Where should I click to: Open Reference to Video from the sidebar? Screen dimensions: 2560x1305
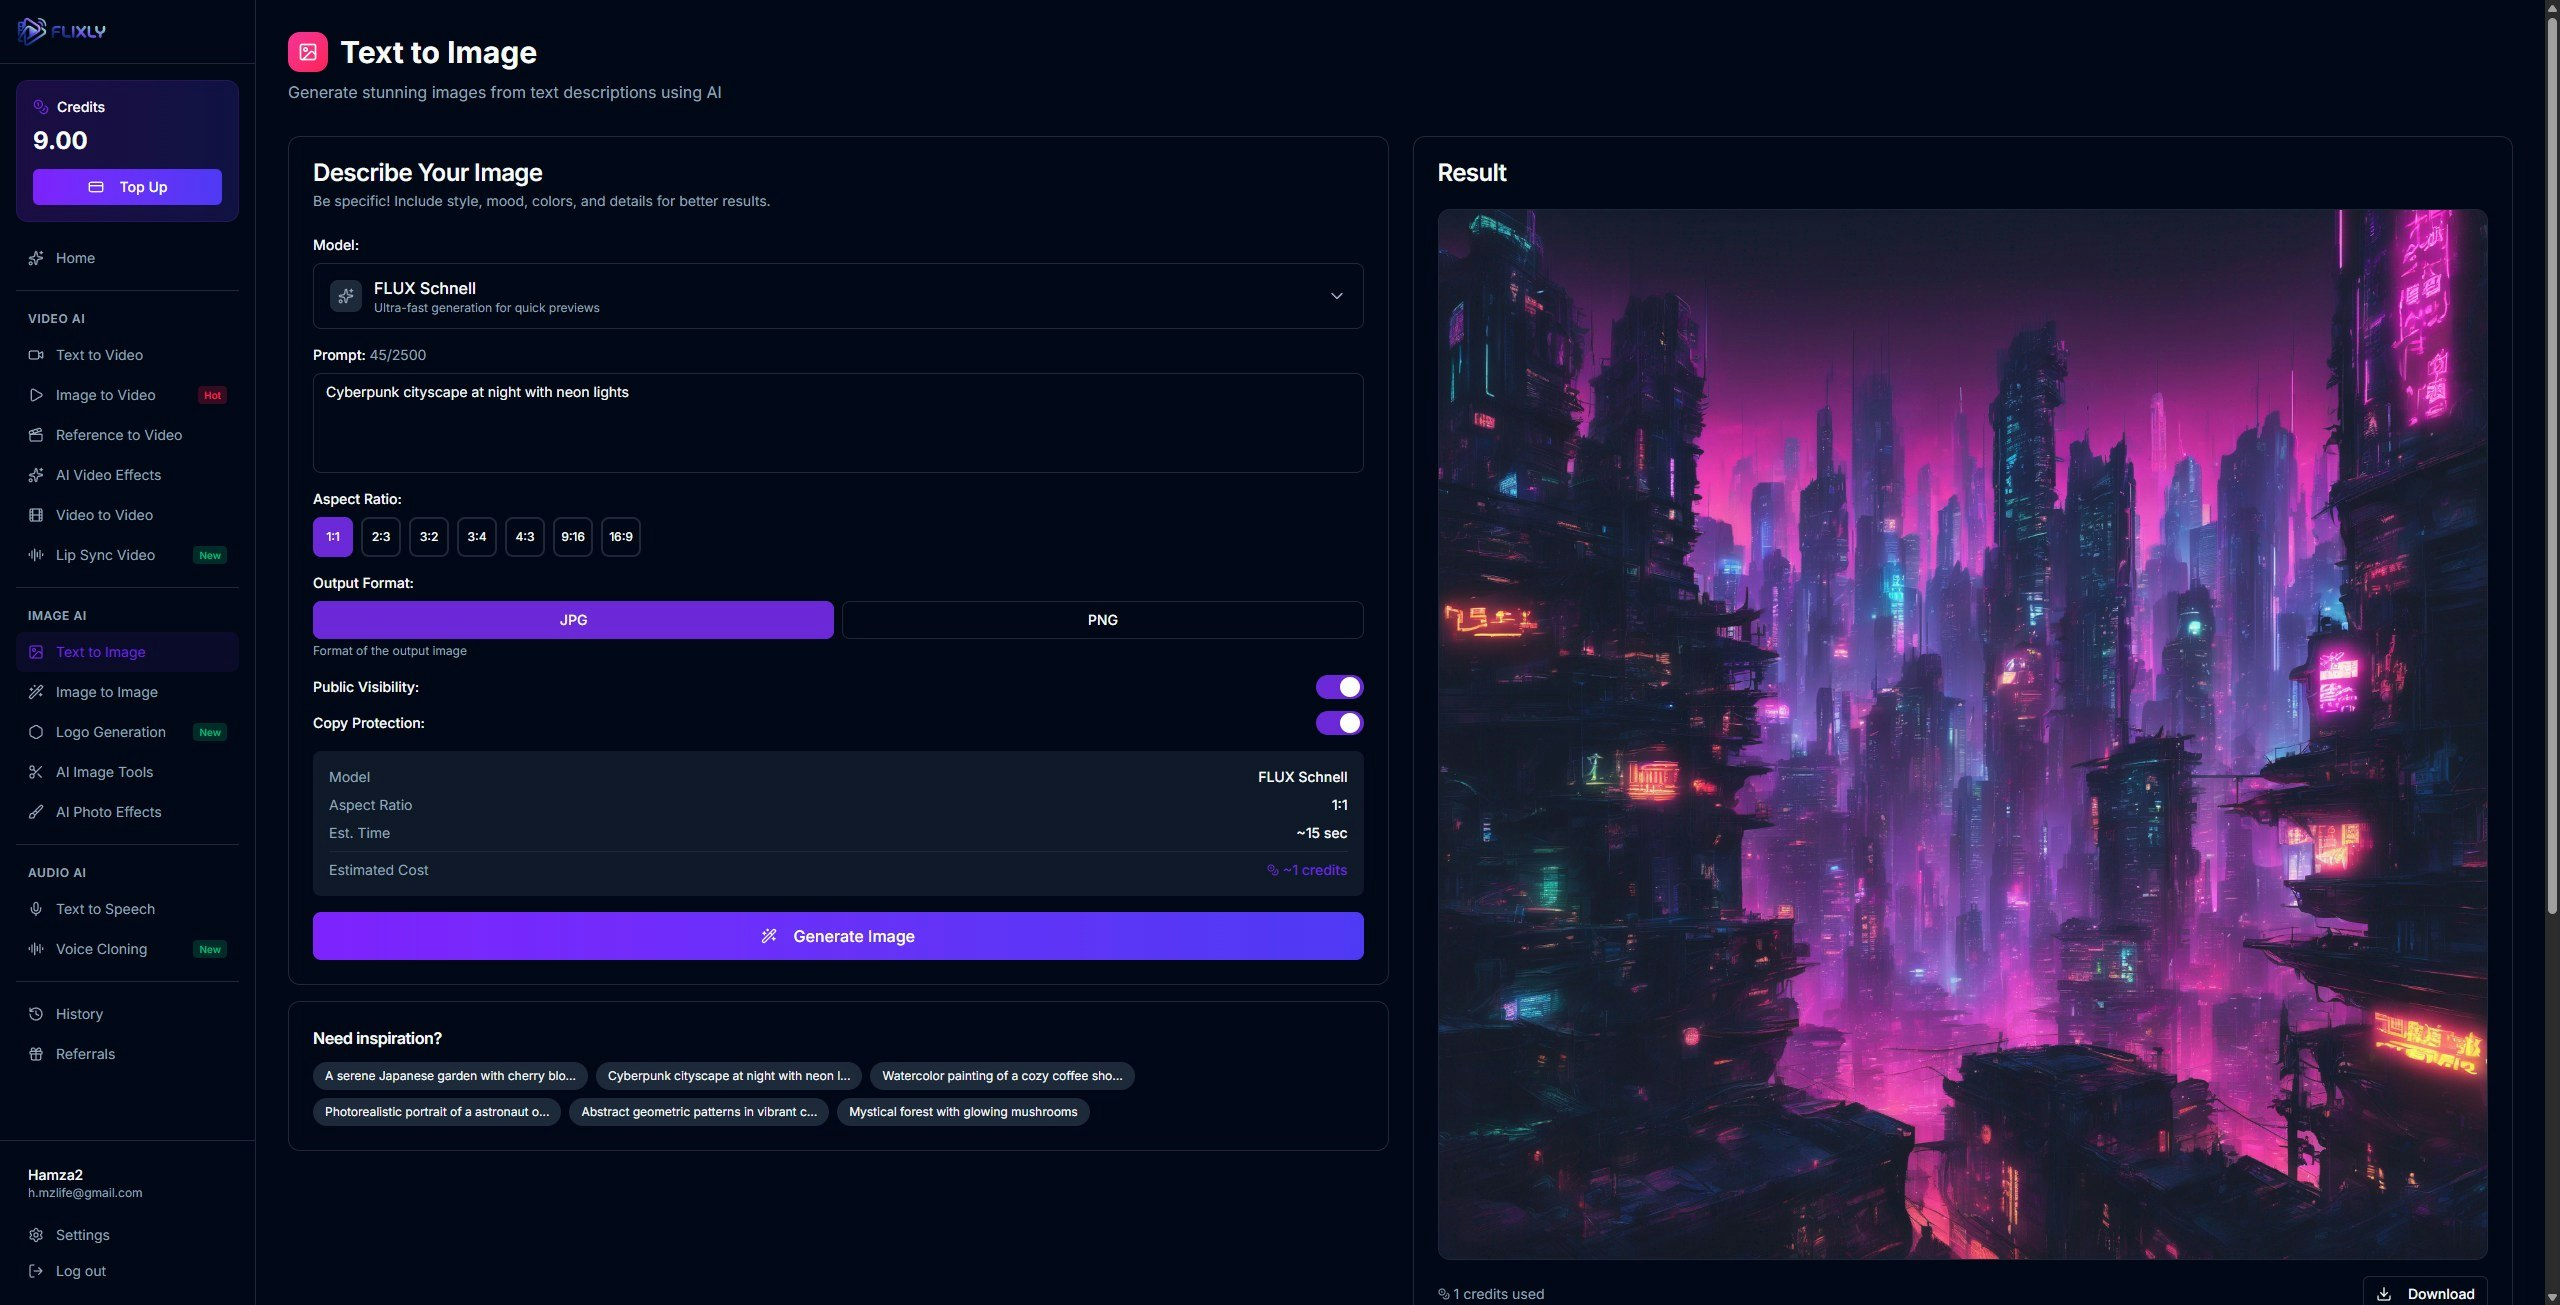tap(118, 434)
